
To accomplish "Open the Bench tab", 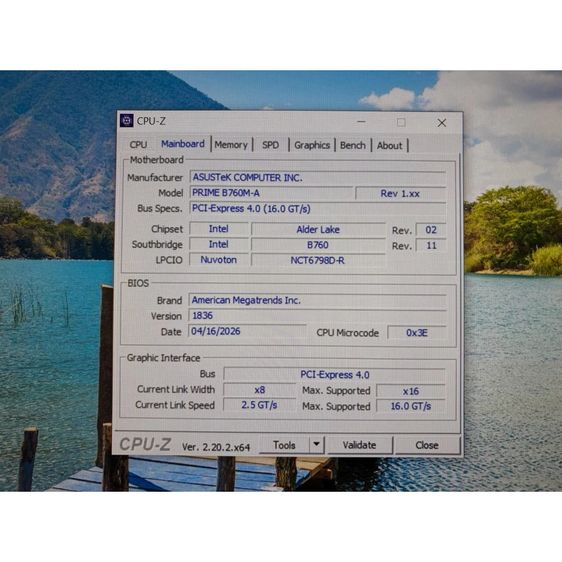I will (x=353, y=146).
